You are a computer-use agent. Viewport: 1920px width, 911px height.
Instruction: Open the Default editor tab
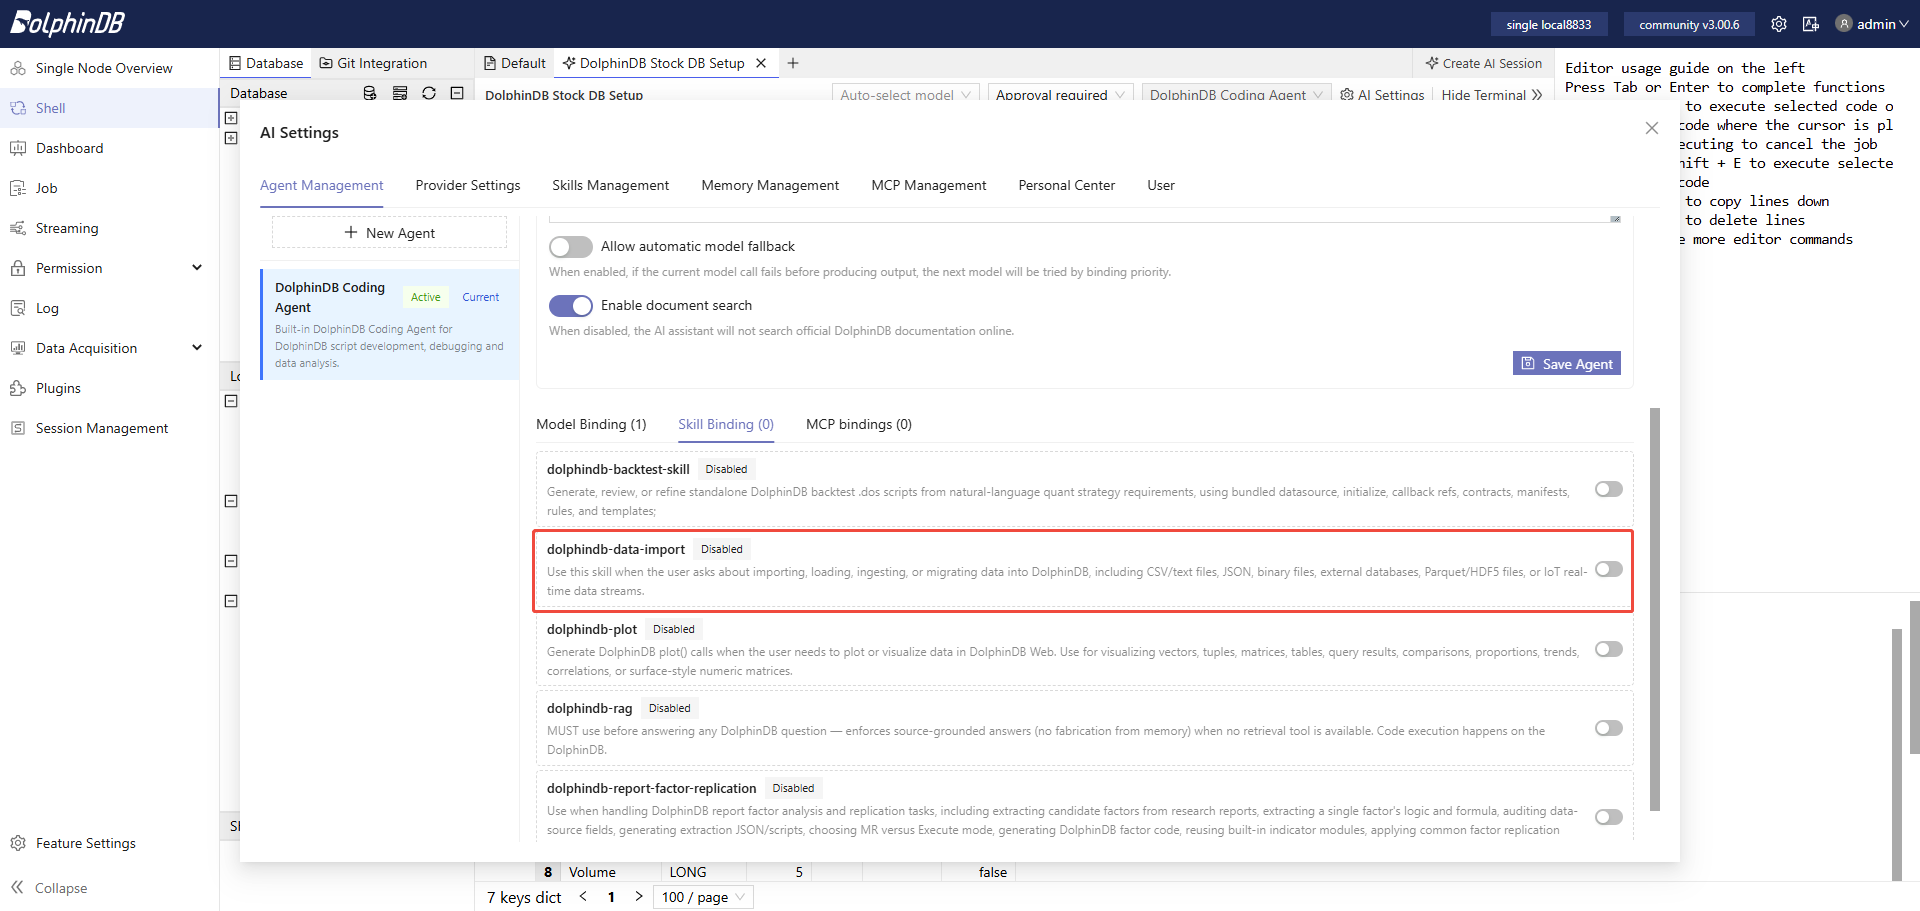[514, 63]
